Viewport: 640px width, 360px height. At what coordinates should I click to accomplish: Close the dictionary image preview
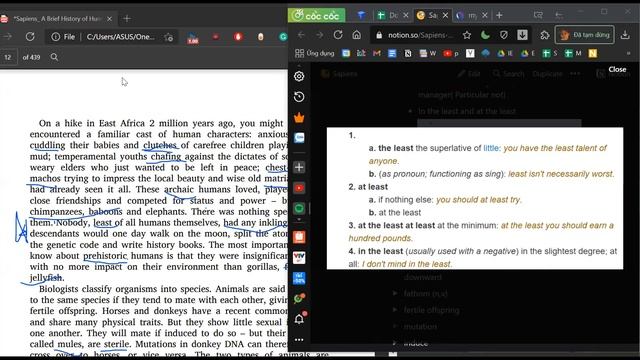coord(617,69)
